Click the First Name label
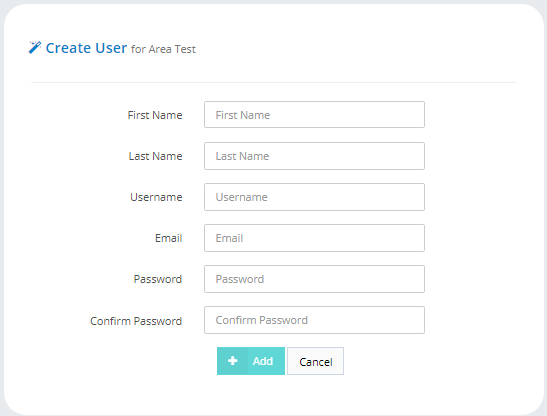 click(x=155, y=115)
